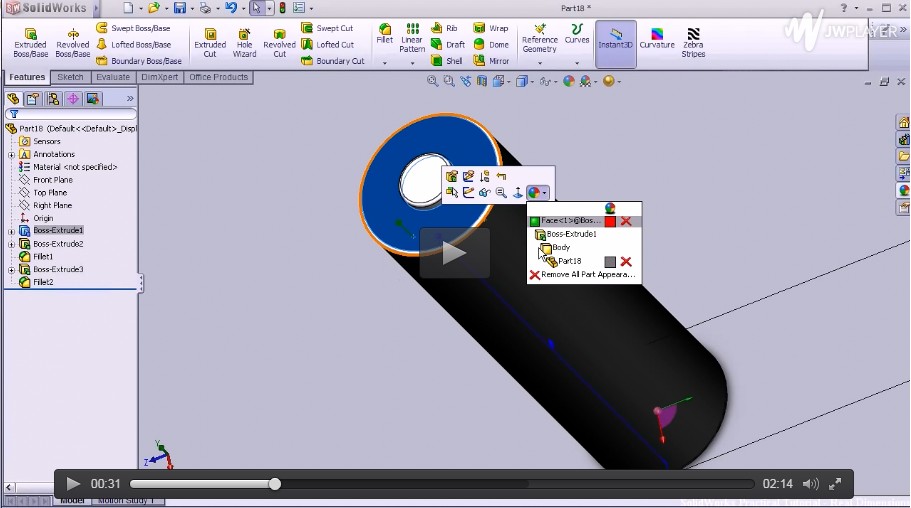Switch to PropertyManager panel tab

click(x=33, y=99)
